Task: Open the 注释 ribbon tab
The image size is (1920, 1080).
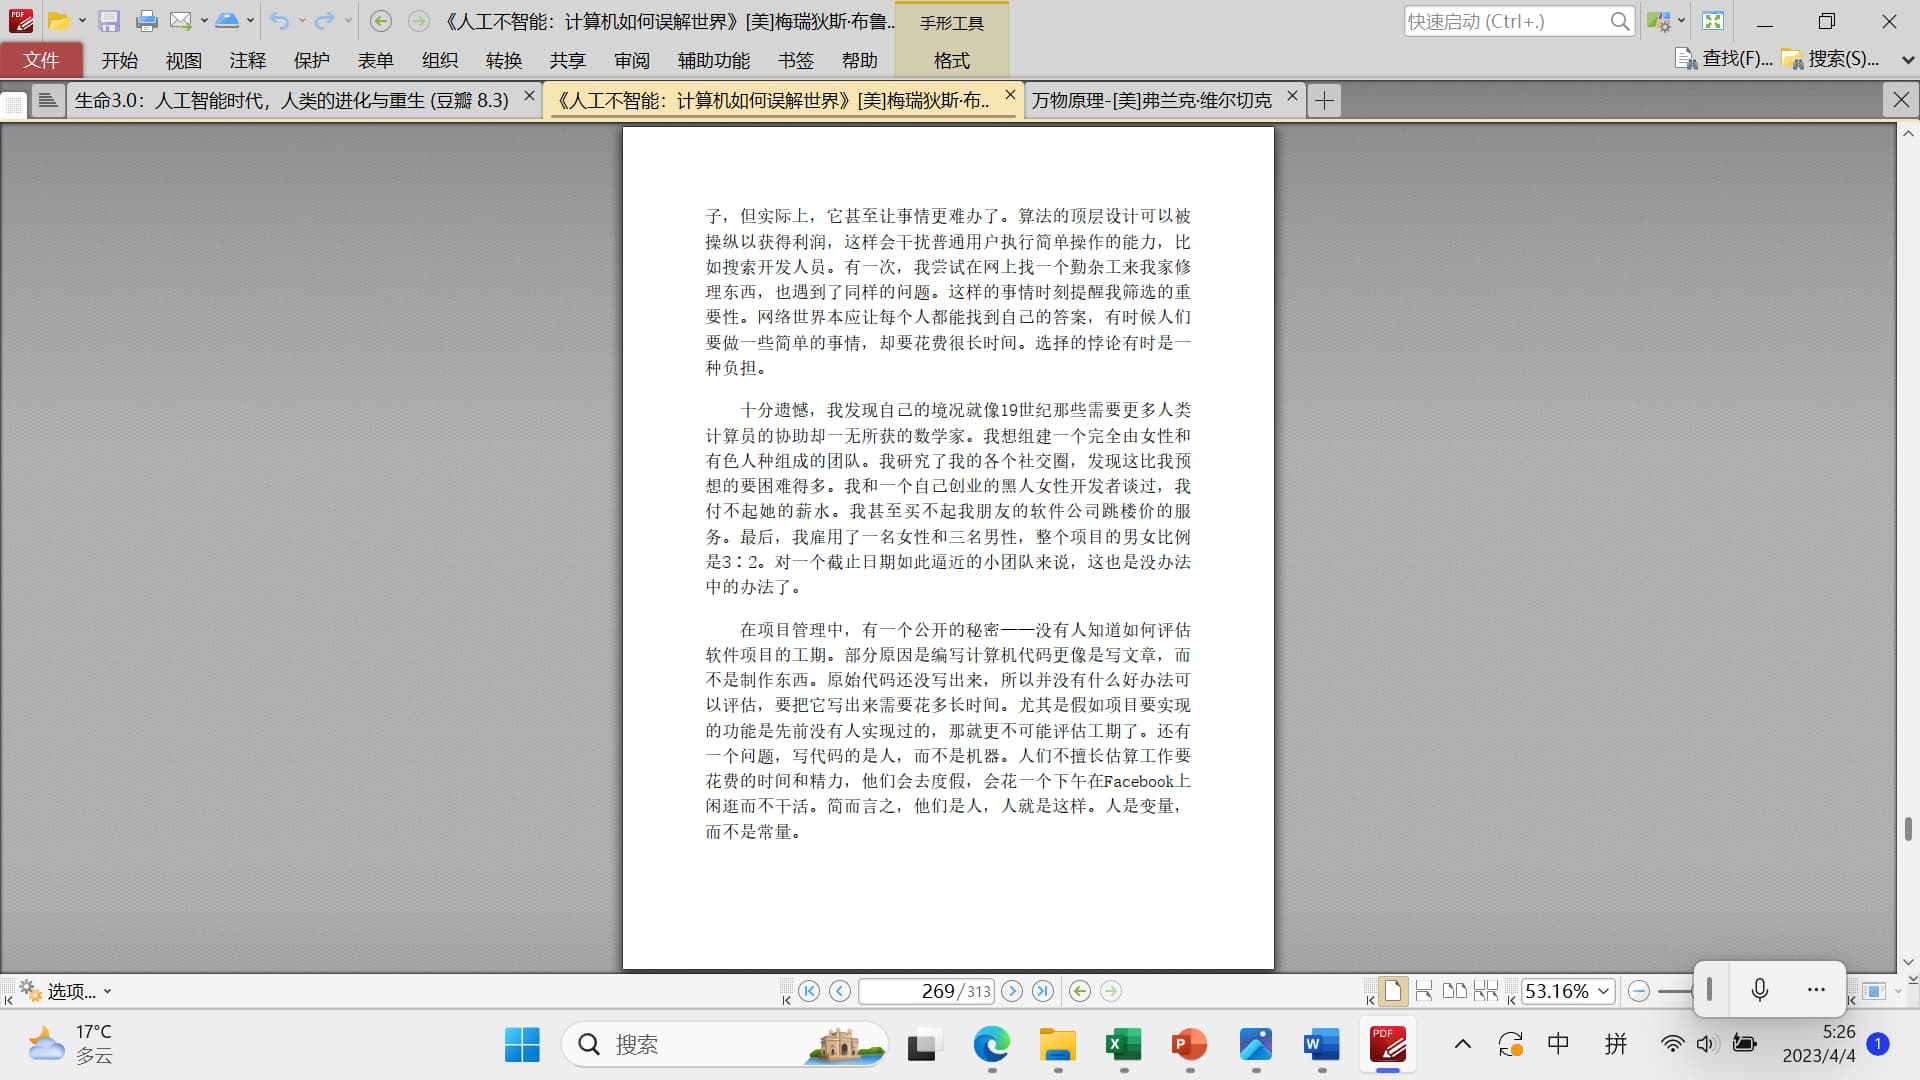Action: point(247,60)
